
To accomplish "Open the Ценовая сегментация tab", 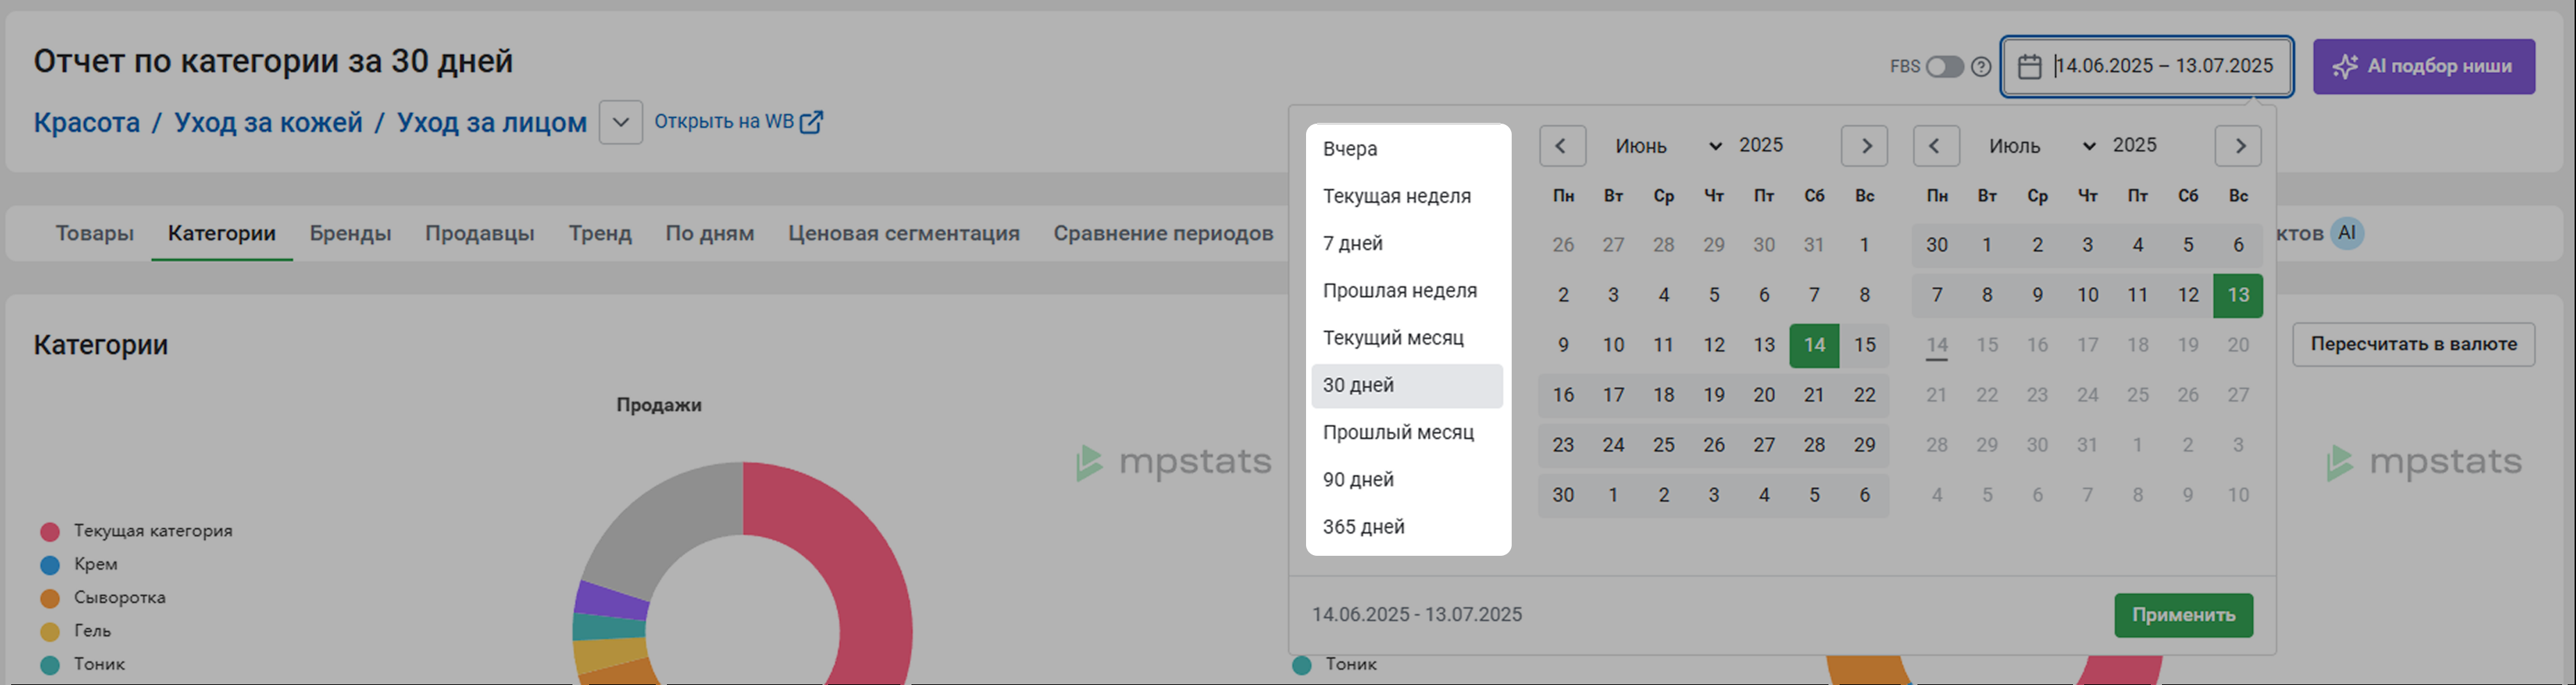I will [904, 233].
